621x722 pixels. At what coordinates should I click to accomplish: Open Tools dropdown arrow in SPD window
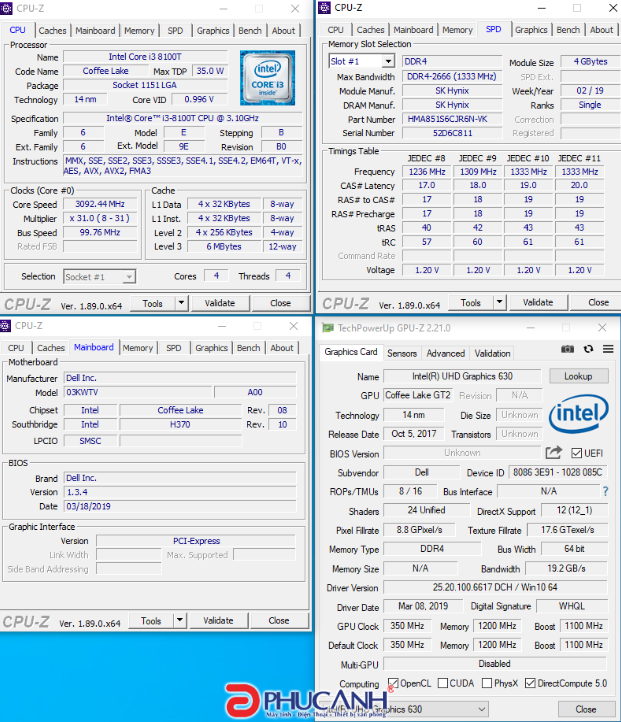(499, 303)
